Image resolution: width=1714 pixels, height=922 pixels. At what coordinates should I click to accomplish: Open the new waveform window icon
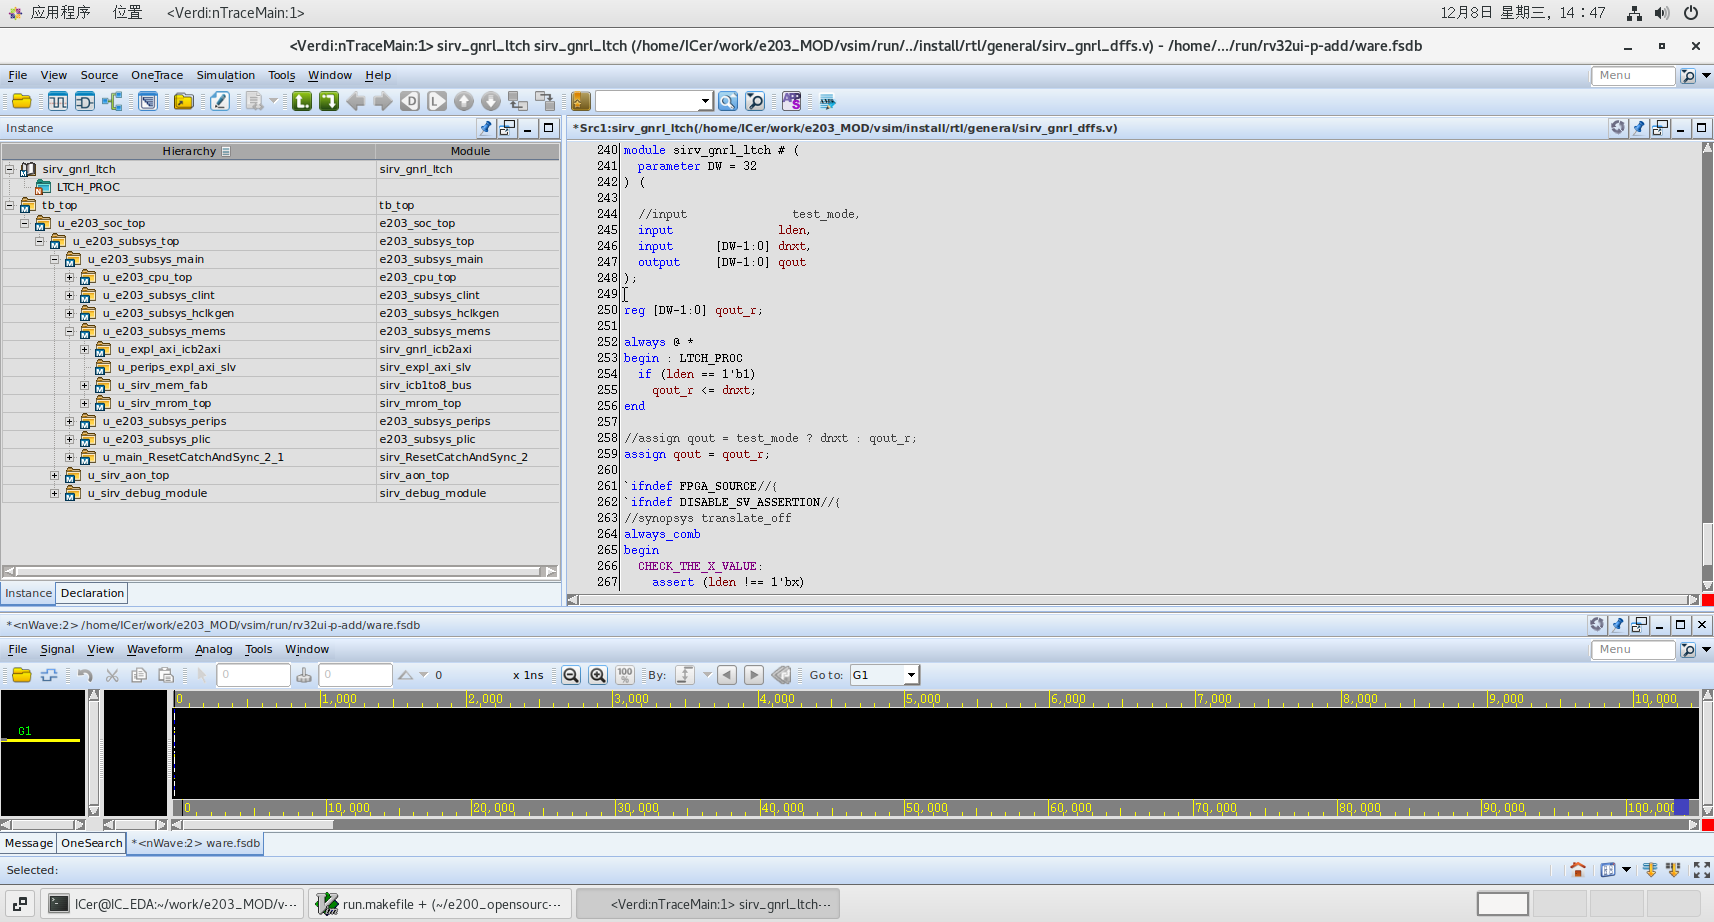(x=58, y=101)
